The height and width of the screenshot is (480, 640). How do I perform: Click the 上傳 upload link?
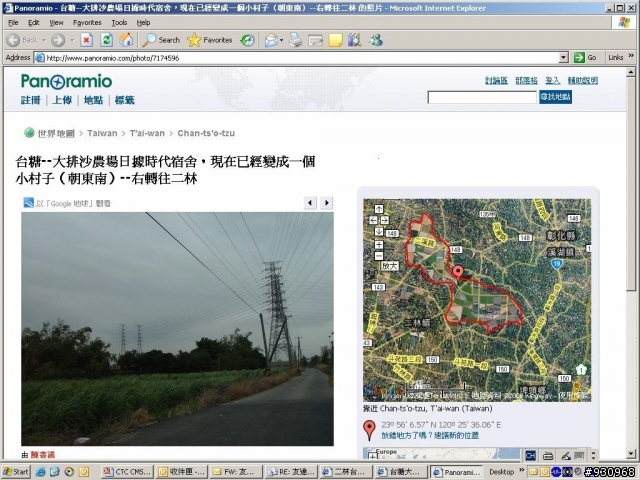tap(62, 100)
